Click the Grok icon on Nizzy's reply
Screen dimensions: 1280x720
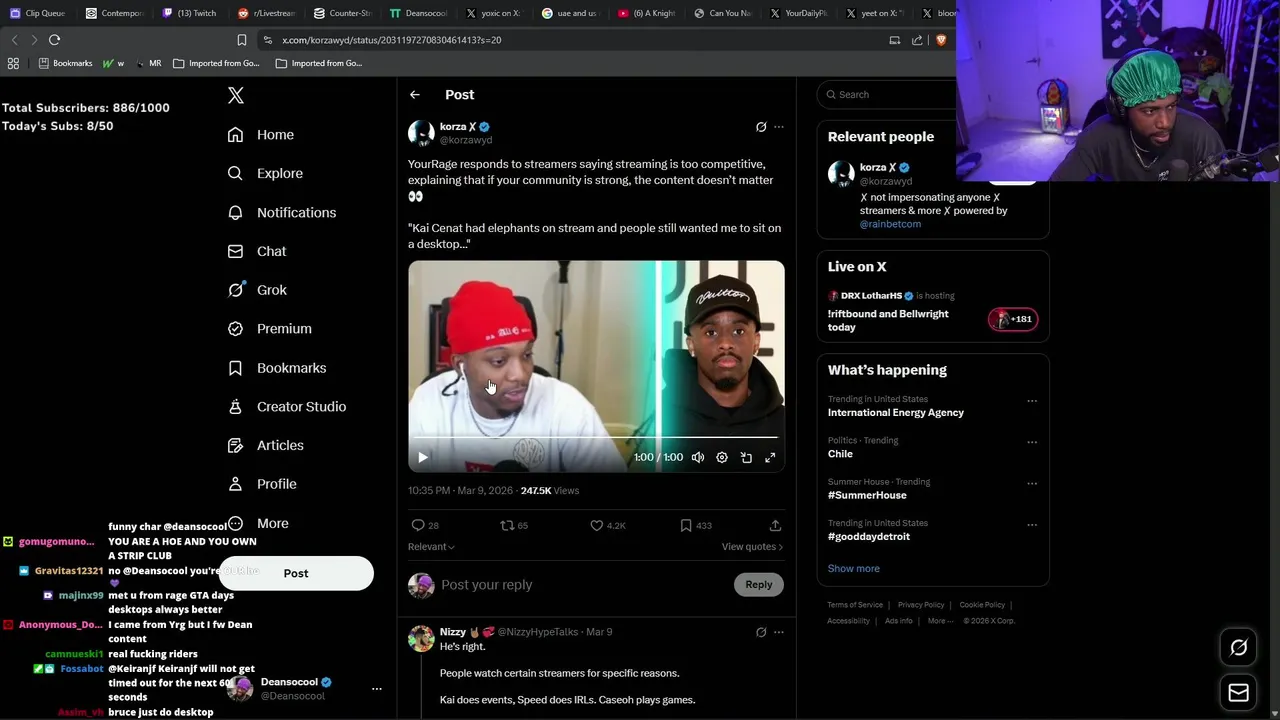tap(761, 632)
